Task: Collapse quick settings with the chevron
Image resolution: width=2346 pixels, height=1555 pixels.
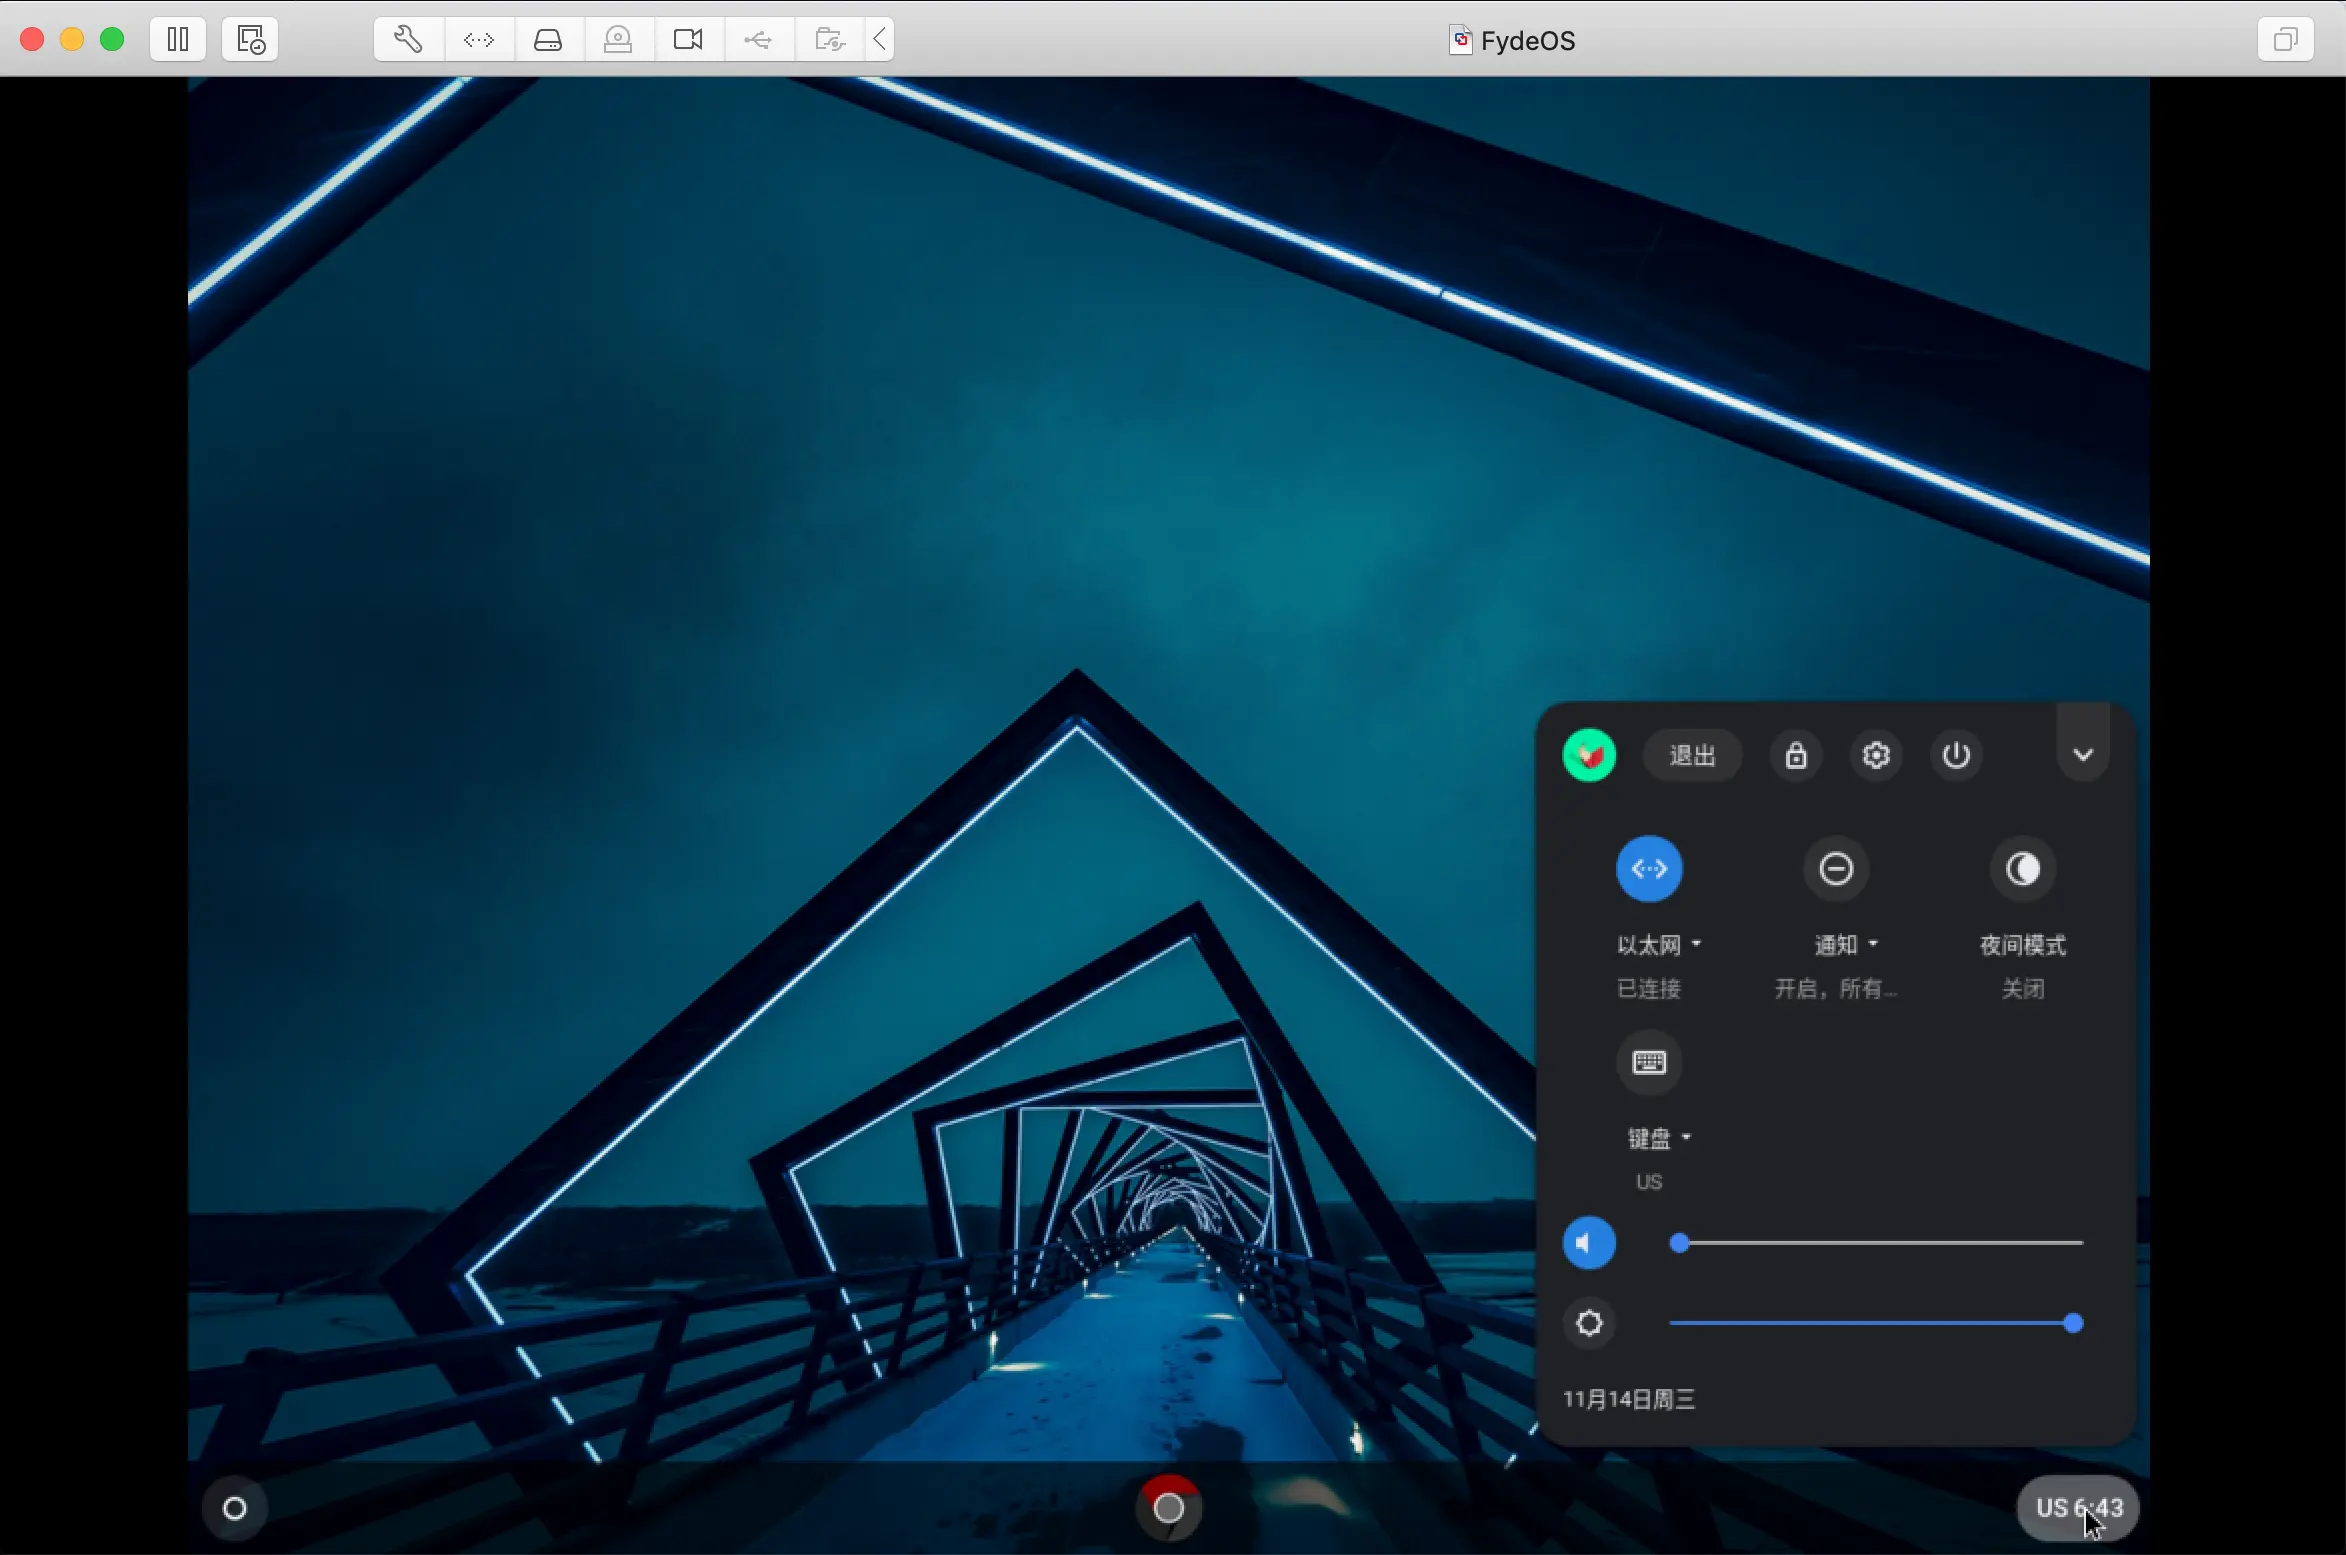Action: 2083,755
